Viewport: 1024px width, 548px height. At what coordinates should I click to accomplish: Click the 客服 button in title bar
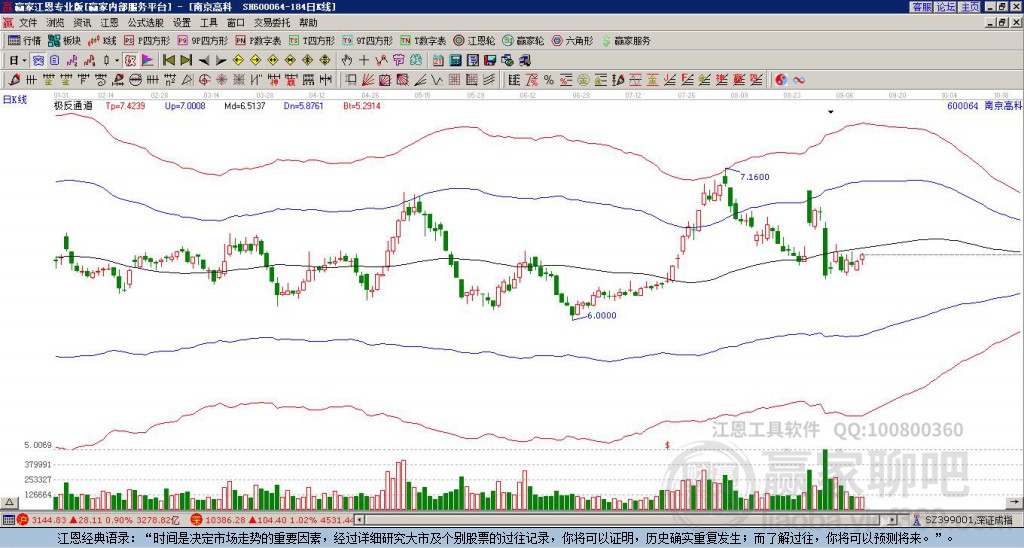tap(921, 7)
